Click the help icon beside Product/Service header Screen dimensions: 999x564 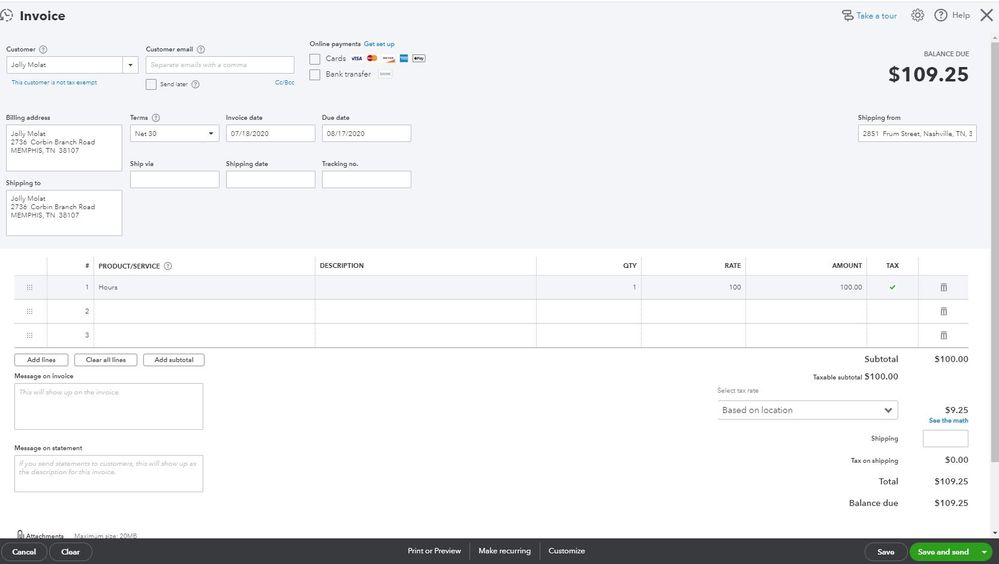(x=168, y=266)
